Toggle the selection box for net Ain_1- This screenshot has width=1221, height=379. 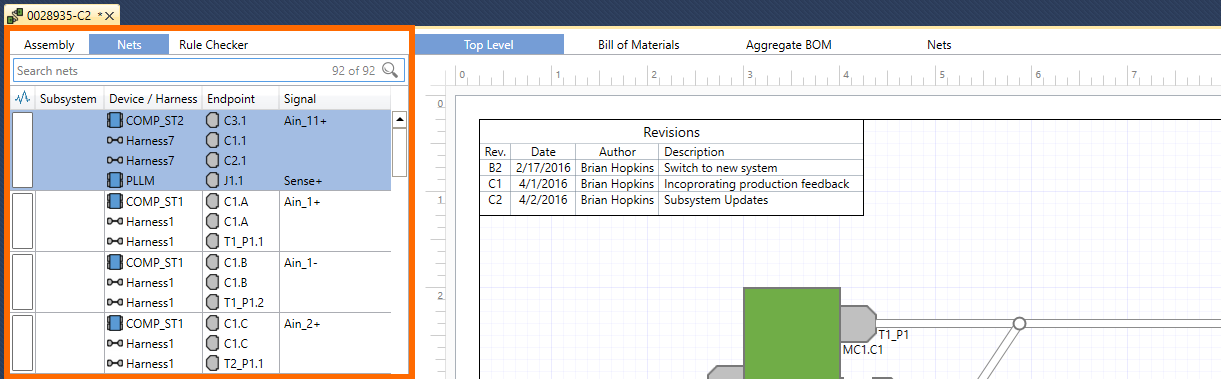[22, 283]
